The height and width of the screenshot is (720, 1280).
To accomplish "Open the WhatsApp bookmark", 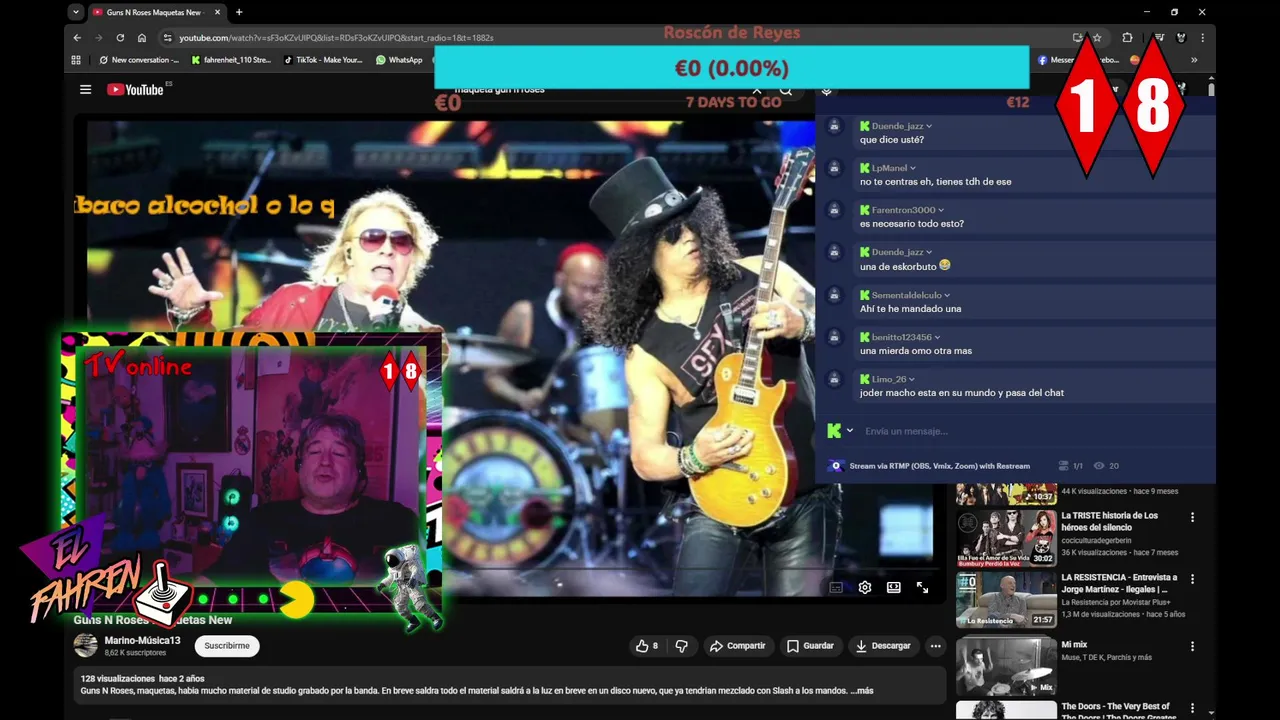I will point(399,60).
